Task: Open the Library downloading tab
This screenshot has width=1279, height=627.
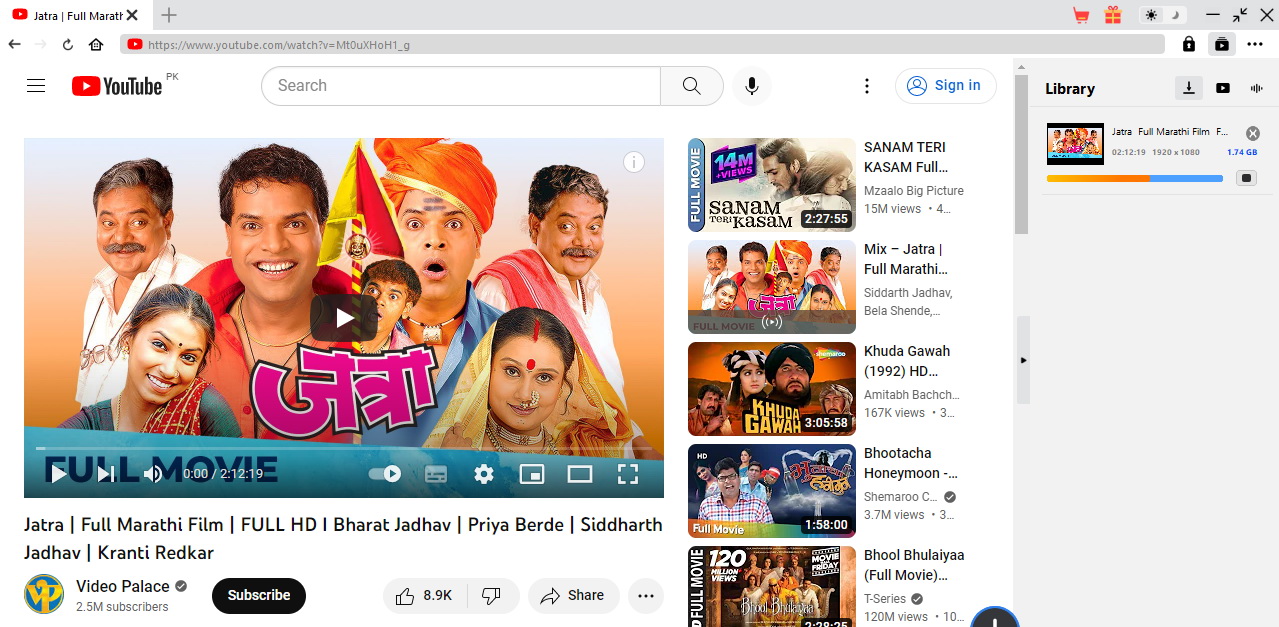Action: pos(1188,88)
